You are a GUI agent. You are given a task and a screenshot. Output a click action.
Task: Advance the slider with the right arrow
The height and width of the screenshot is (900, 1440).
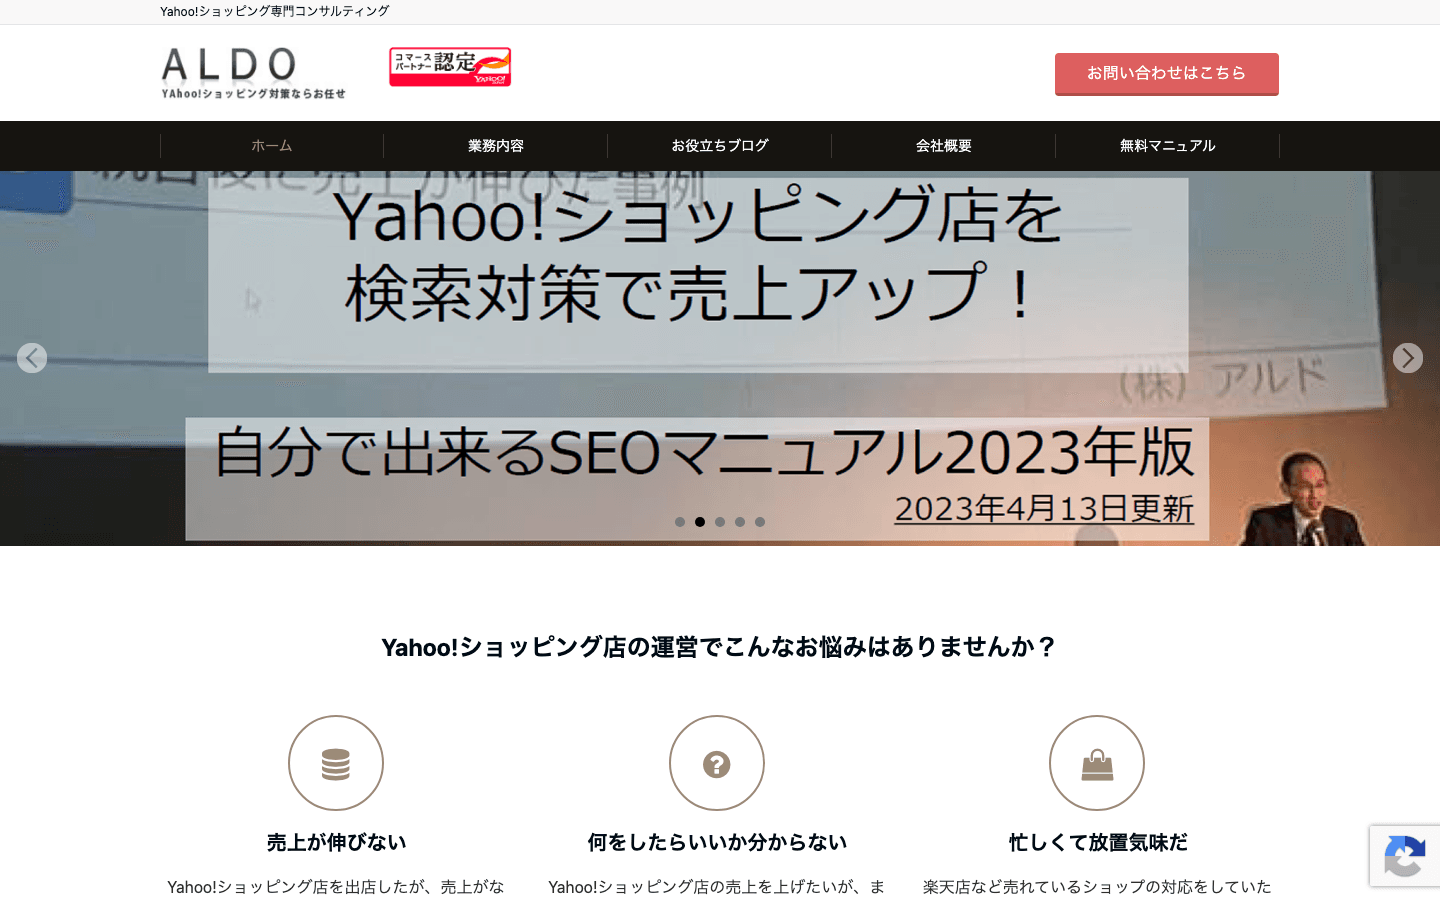pyautogui.click(x=1408, y=358)
